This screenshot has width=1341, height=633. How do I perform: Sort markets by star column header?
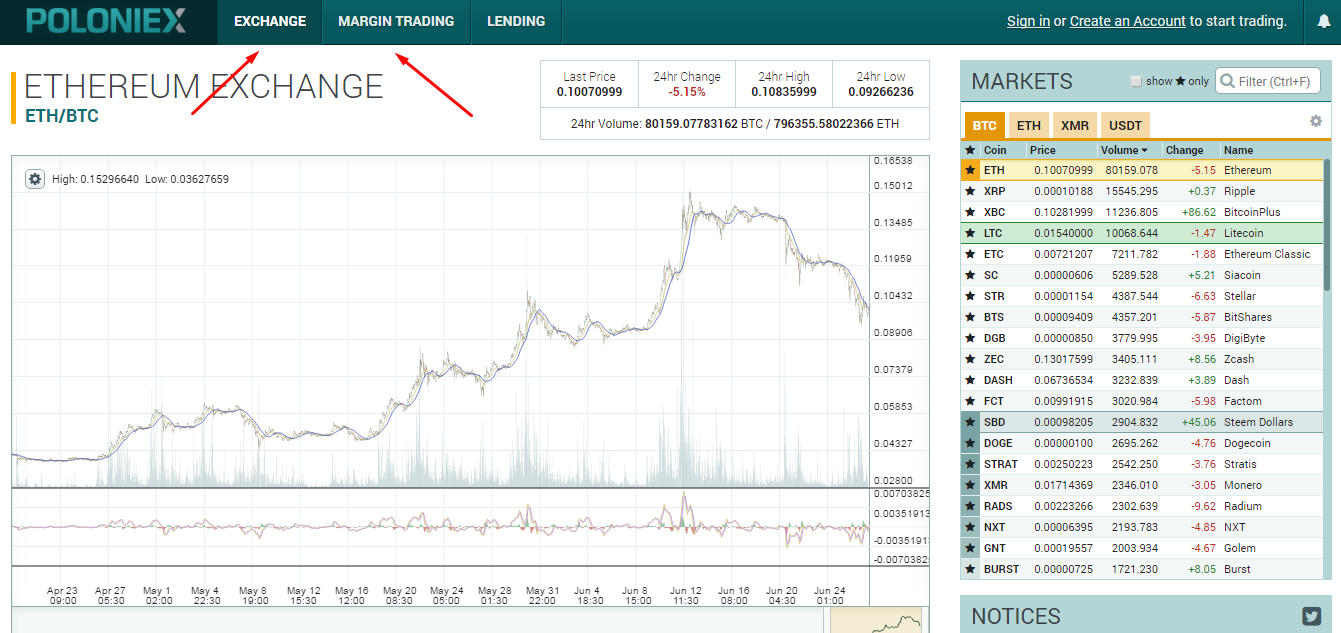(970, 150)
